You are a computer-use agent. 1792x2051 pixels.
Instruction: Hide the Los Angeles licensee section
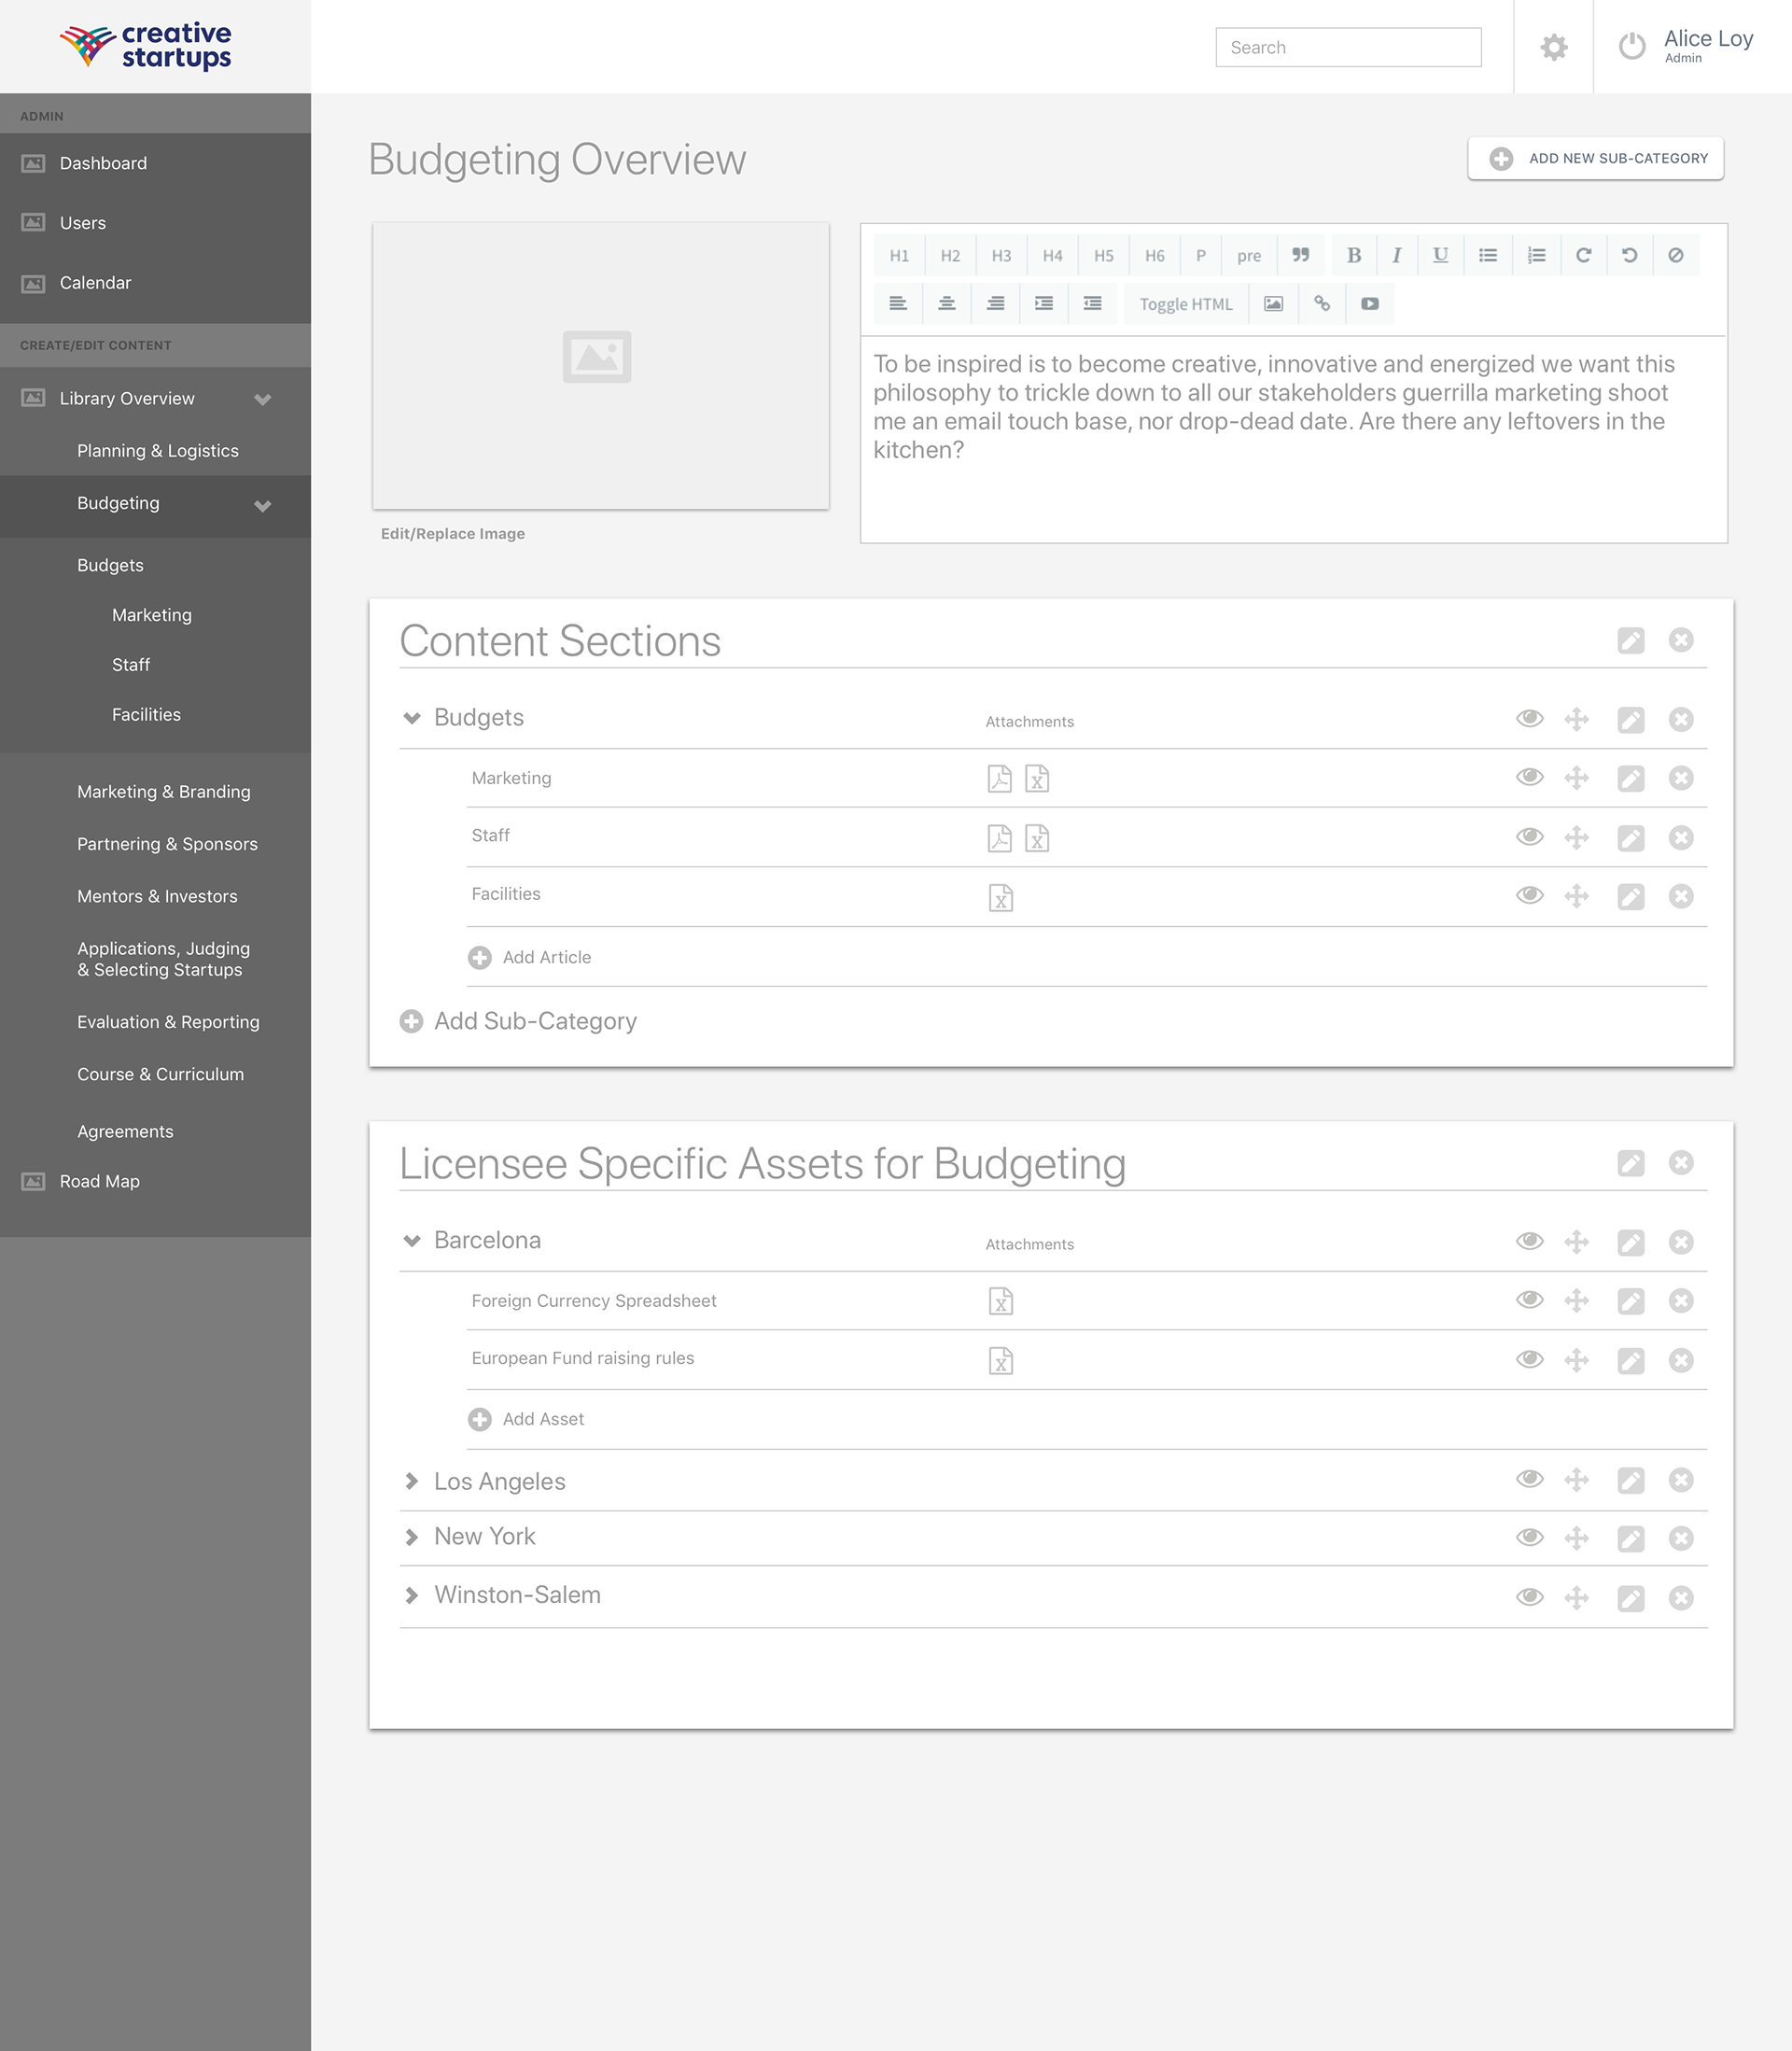coord(1529,1479)
